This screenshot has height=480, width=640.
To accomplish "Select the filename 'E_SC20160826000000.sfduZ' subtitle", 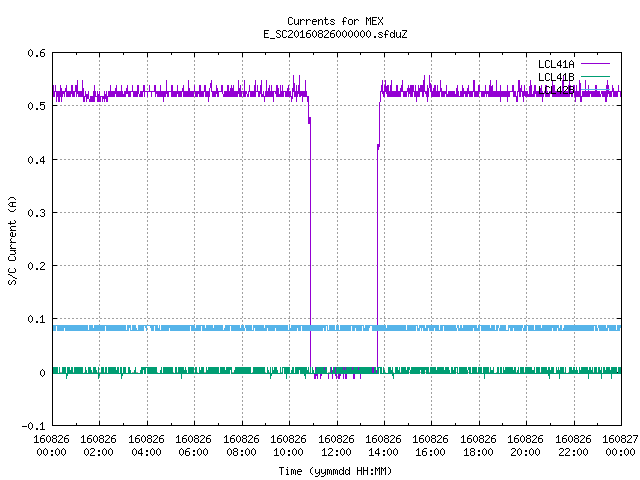I will [x=335, y=34].
